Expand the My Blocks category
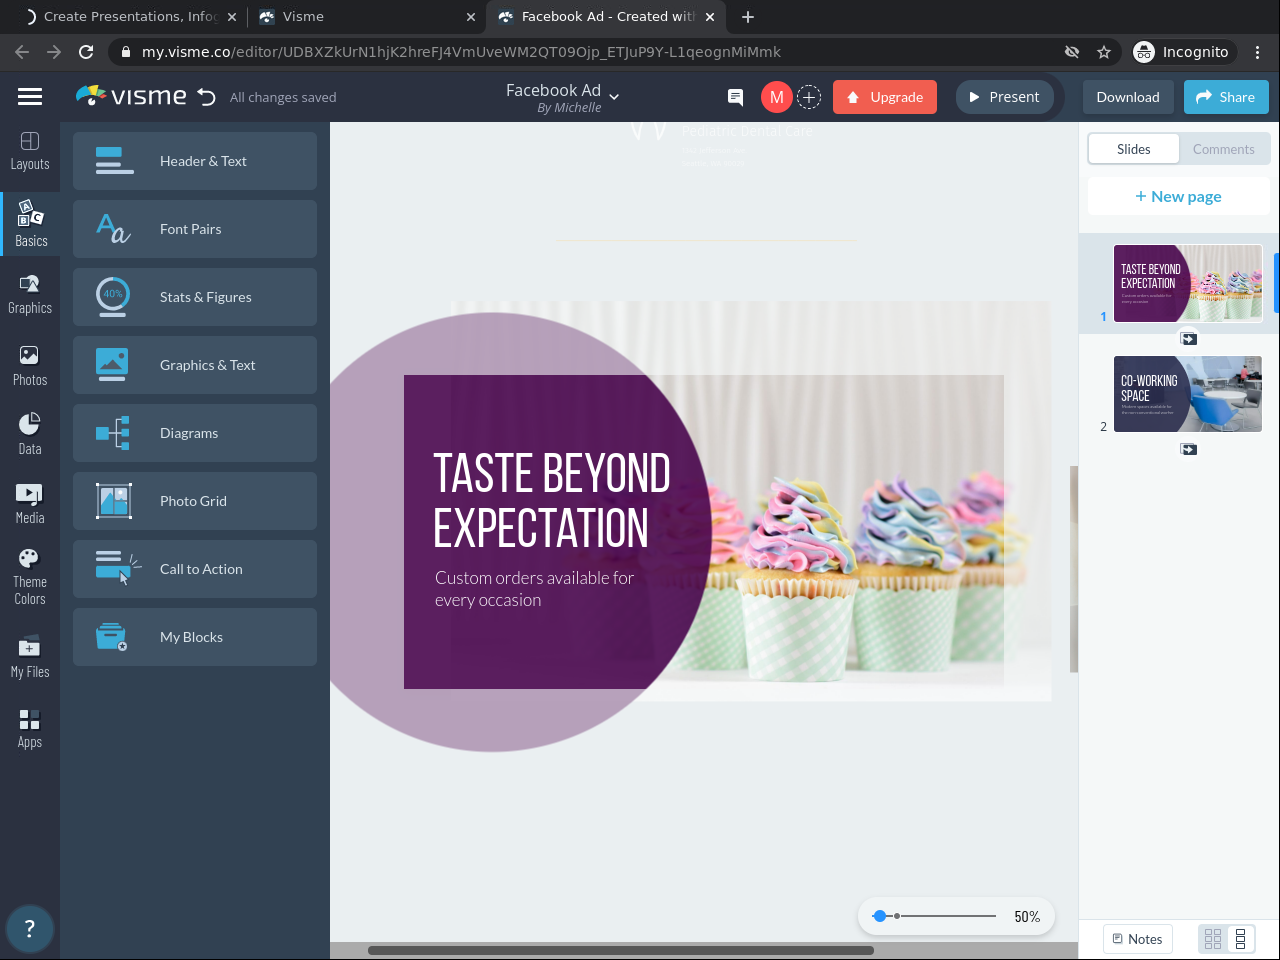 (195, 637)
